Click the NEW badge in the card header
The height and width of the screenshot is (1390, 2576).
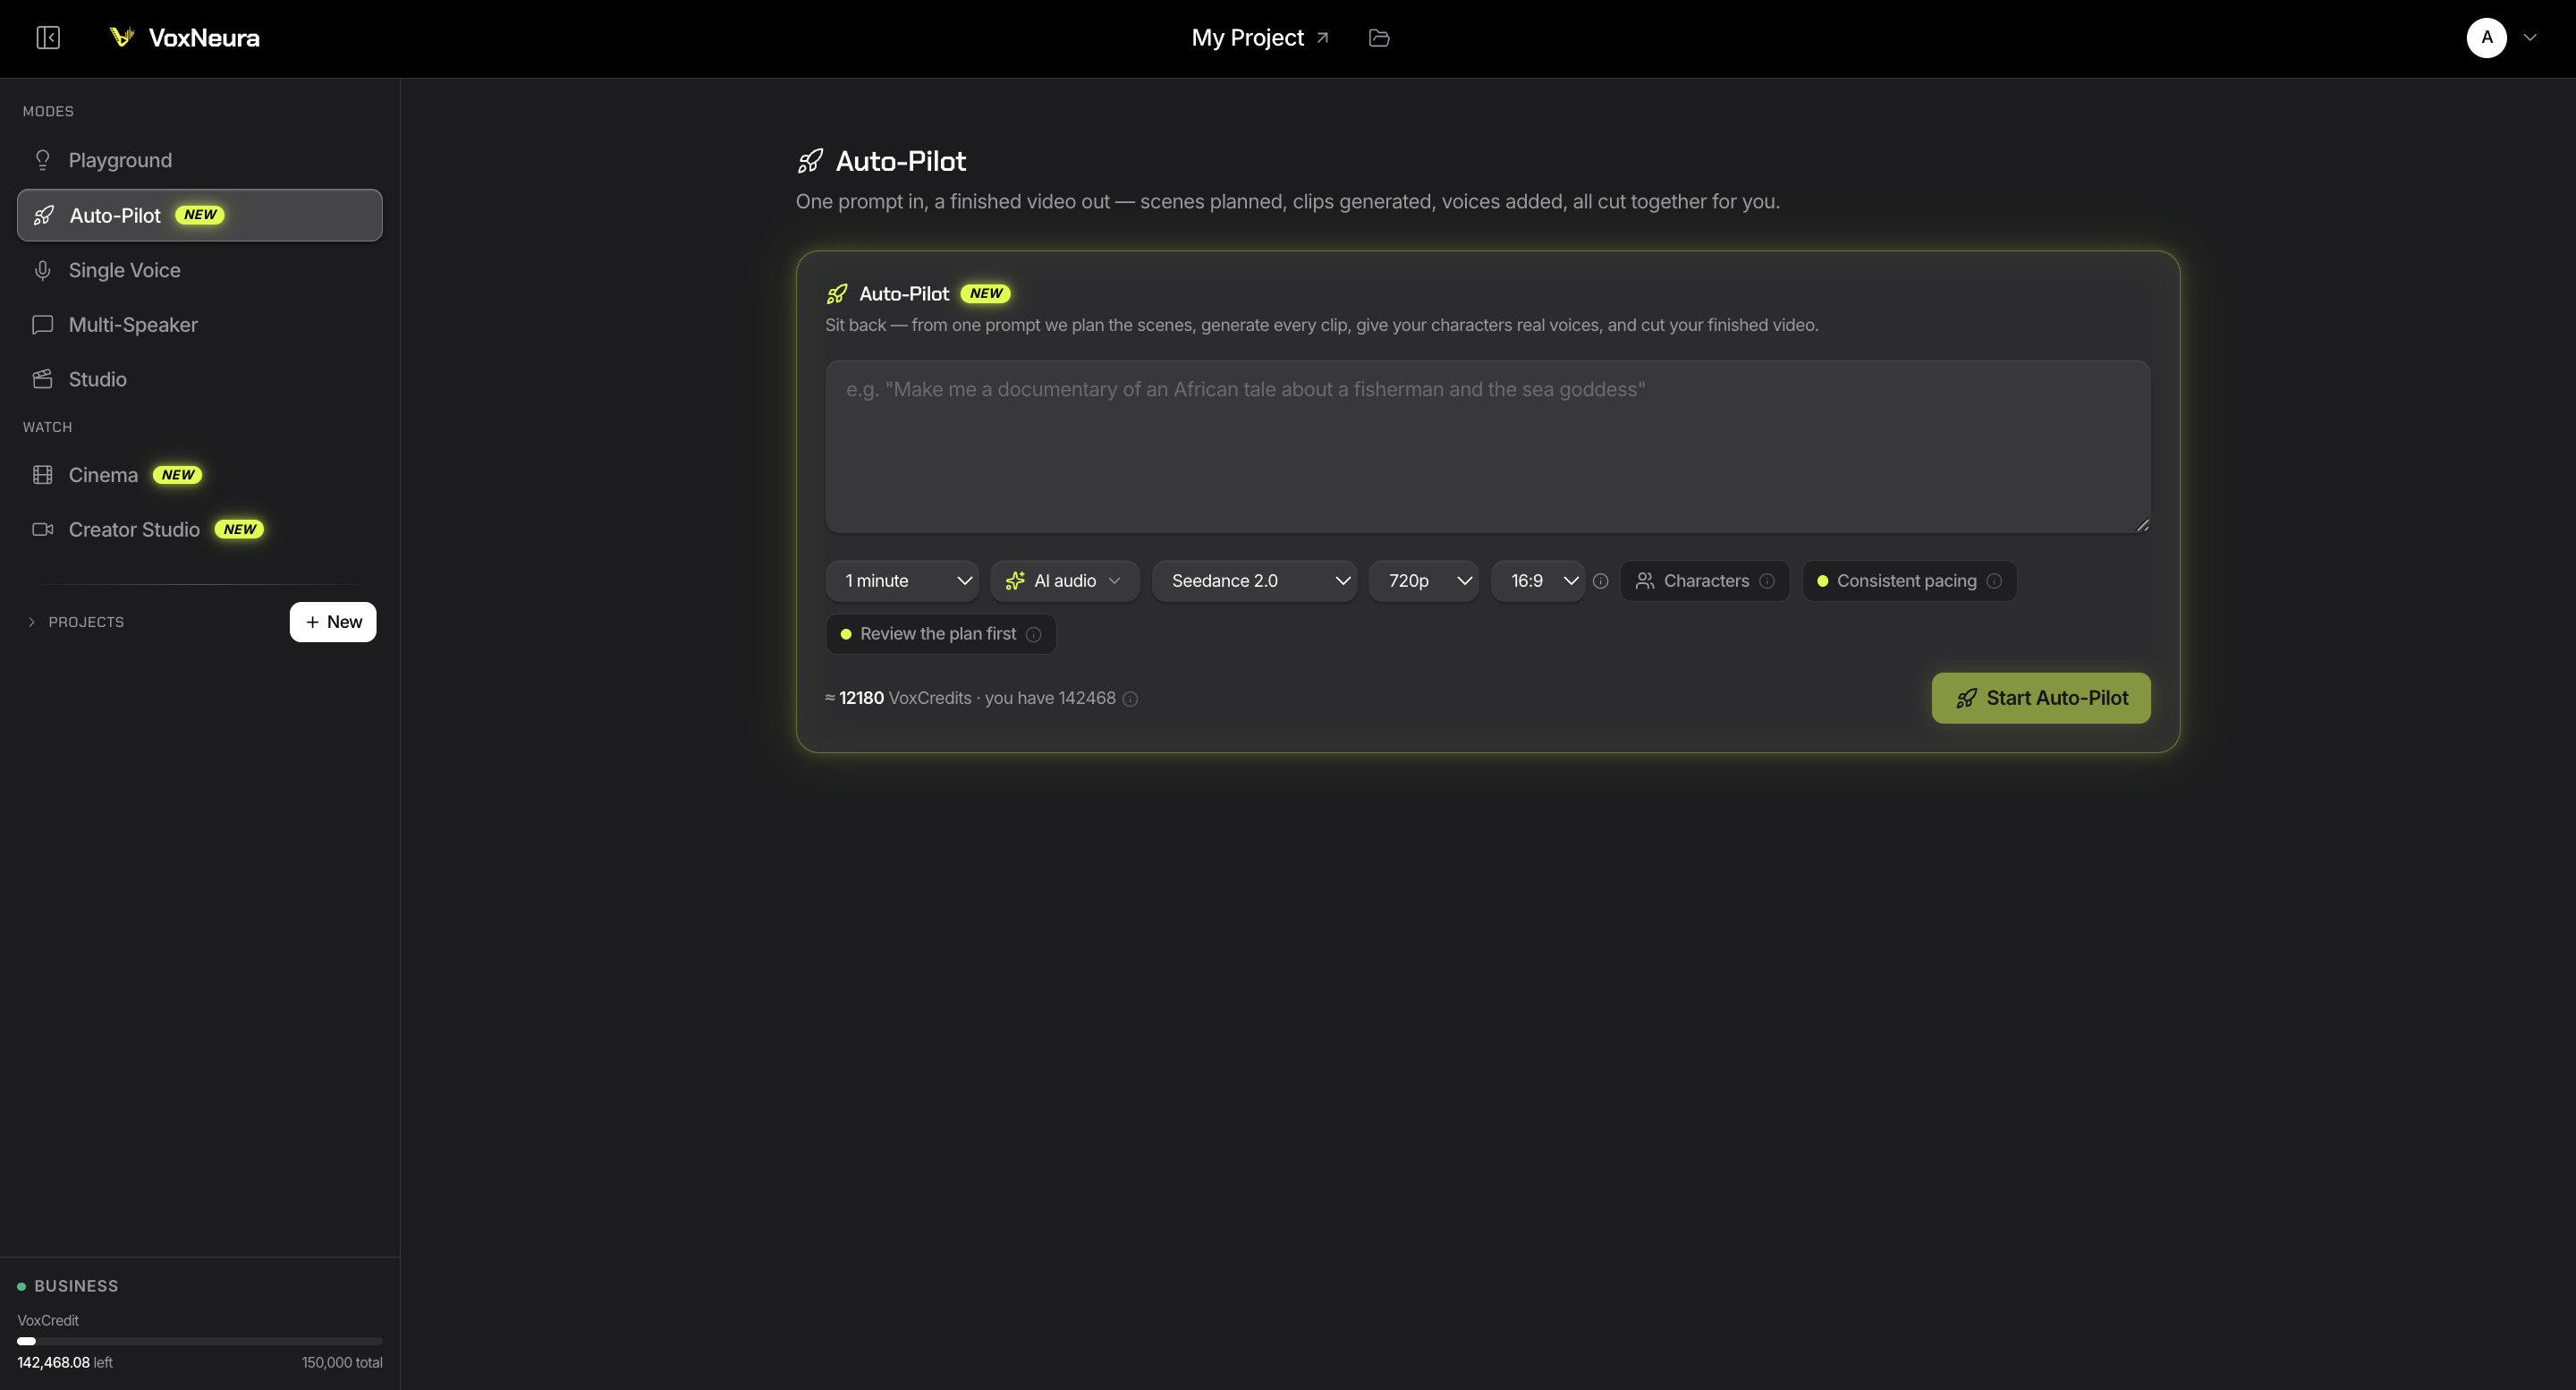pyautogui.click(x=985, y=294)
